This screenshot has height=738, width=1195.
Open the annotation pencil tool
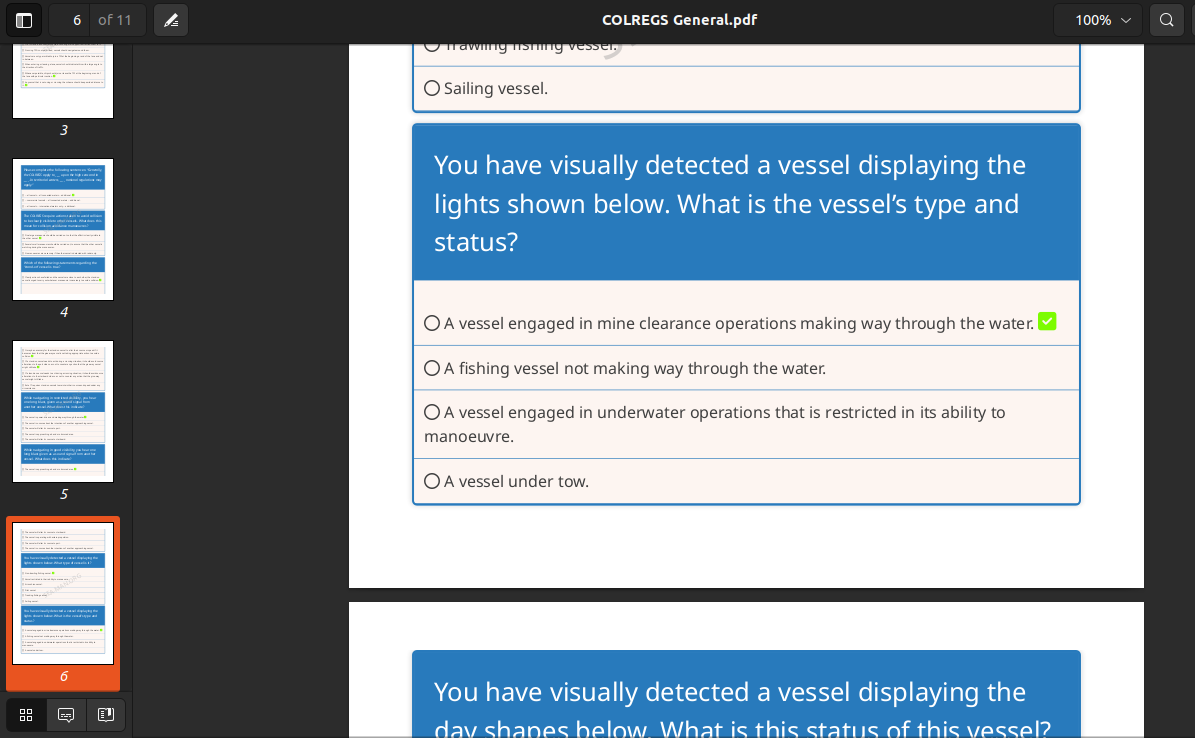(x=171, y=20)
